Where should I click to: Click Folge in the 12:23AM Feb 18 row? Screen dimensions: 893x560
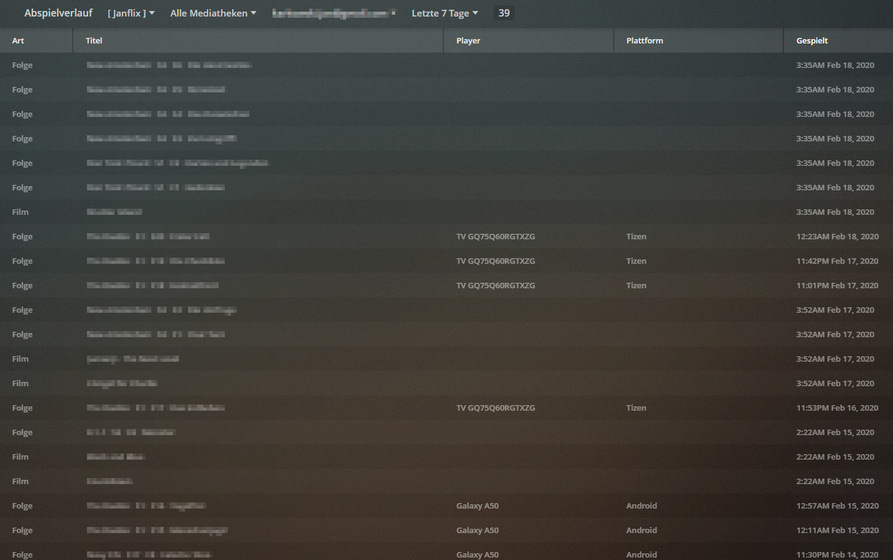[x=22, y=236]
